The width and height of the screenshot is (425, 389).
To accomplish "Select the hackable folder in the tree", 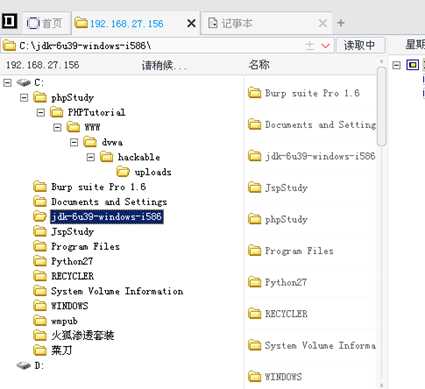I will coord(130,157).
